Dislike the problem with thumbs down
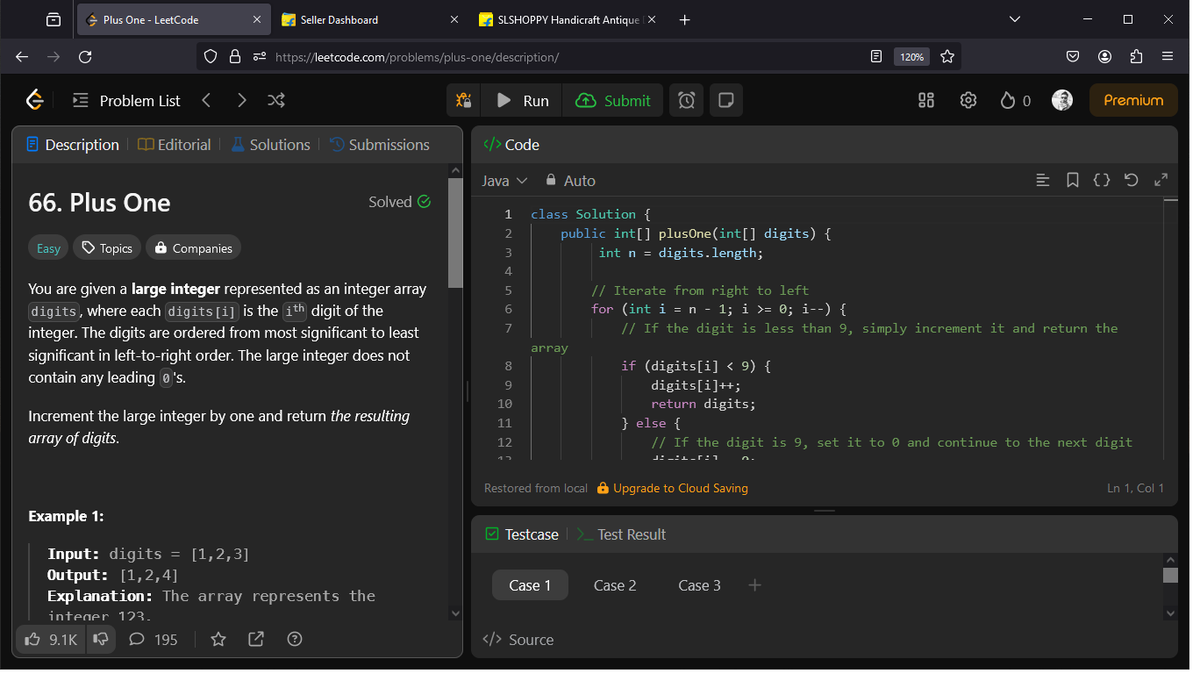Image resolution: width=1200 pixels, height=688 pixels. (x=100, y=639)
